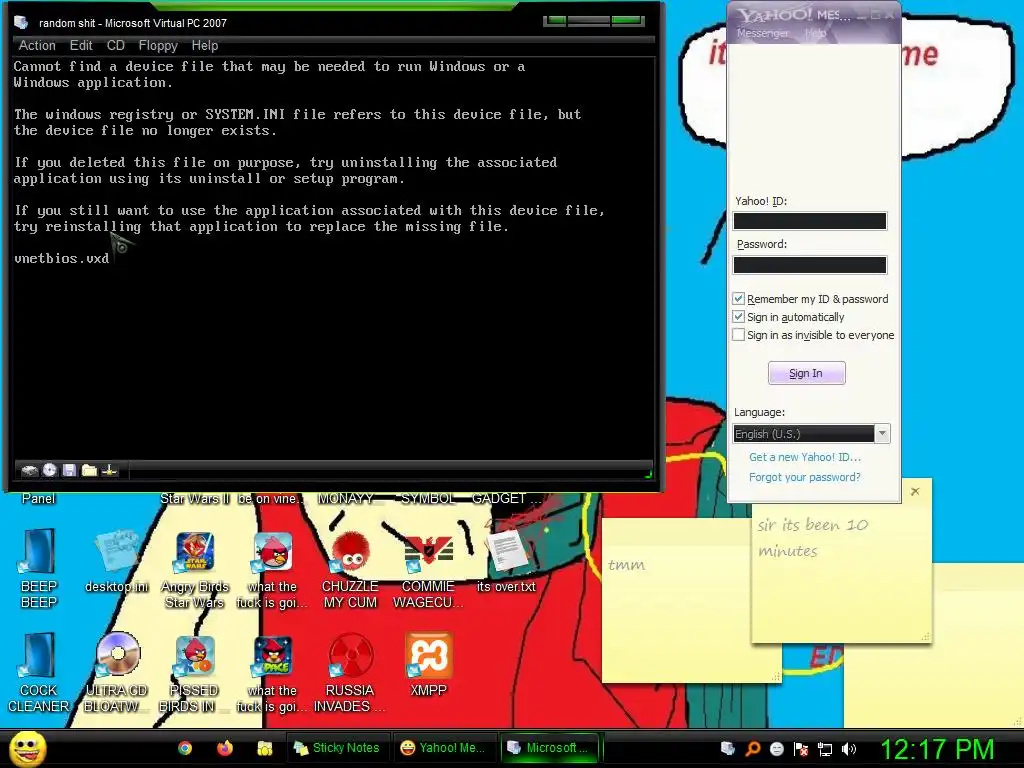The height and width of the screenshot is (768, 1024).
Task: Open the Angry Birds Space shortcut
Action: tap(272, 673)
